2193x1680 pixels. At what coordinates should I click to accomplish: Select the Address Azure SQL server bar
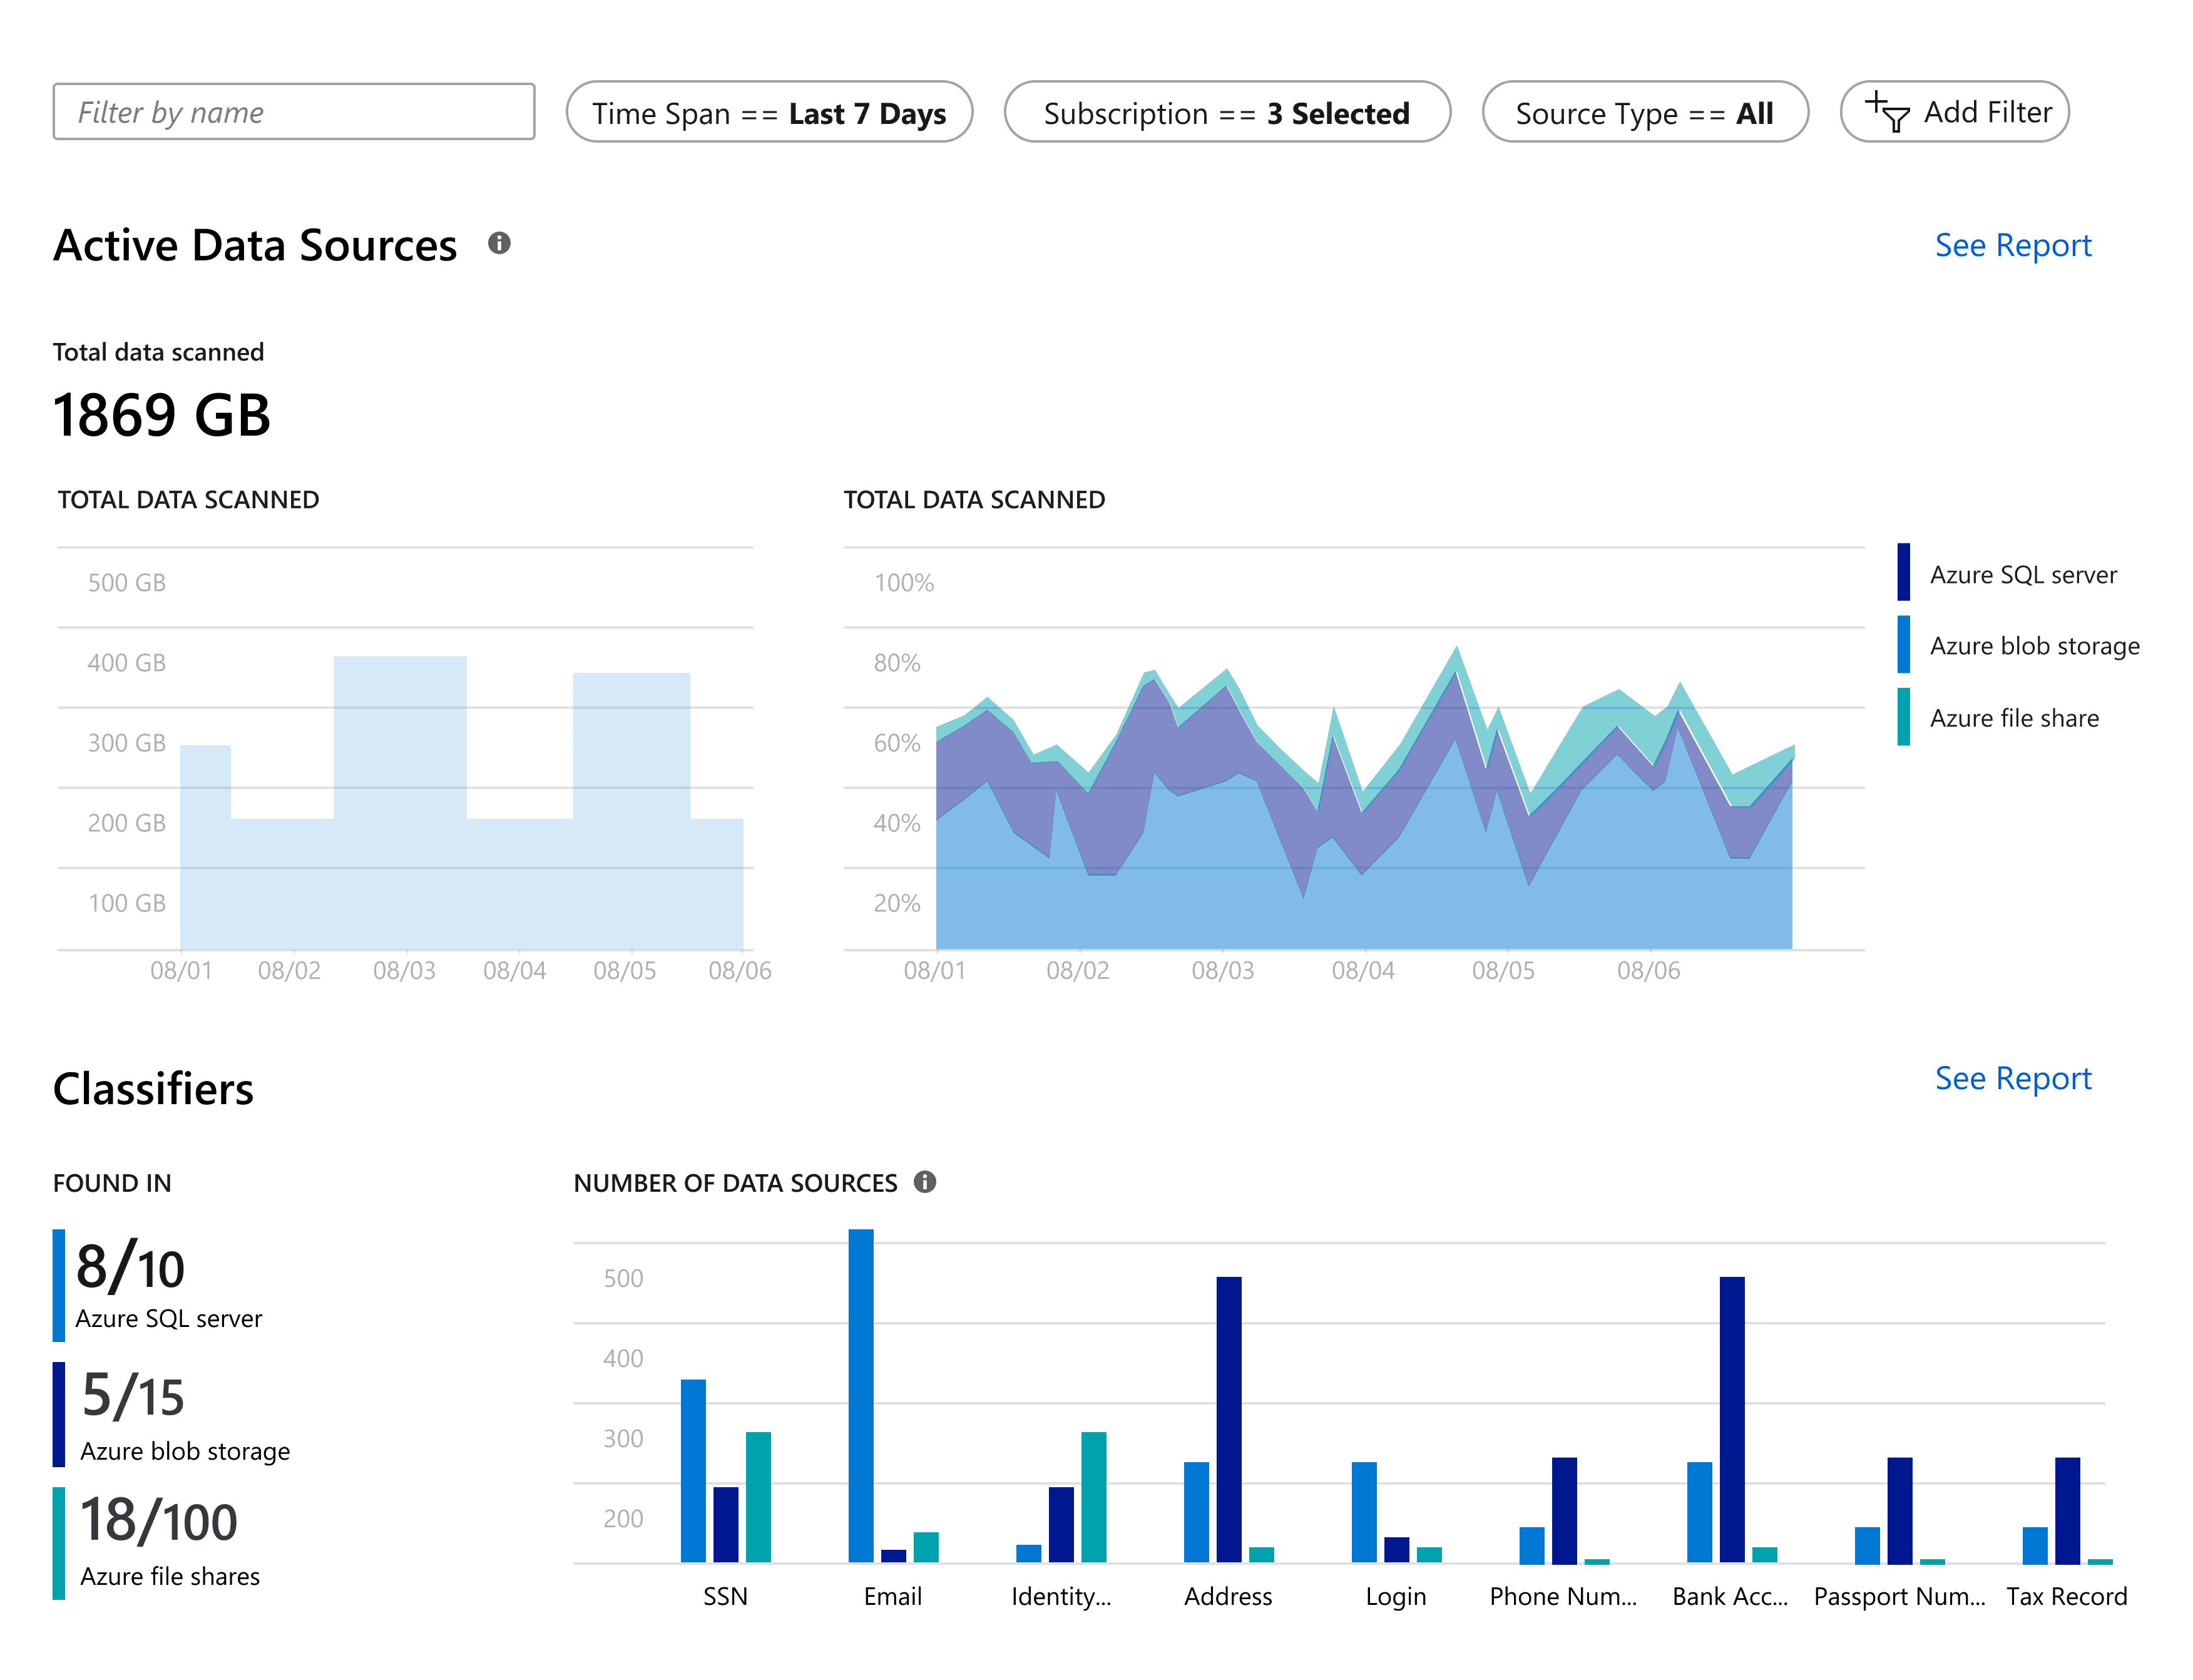1229,1419
